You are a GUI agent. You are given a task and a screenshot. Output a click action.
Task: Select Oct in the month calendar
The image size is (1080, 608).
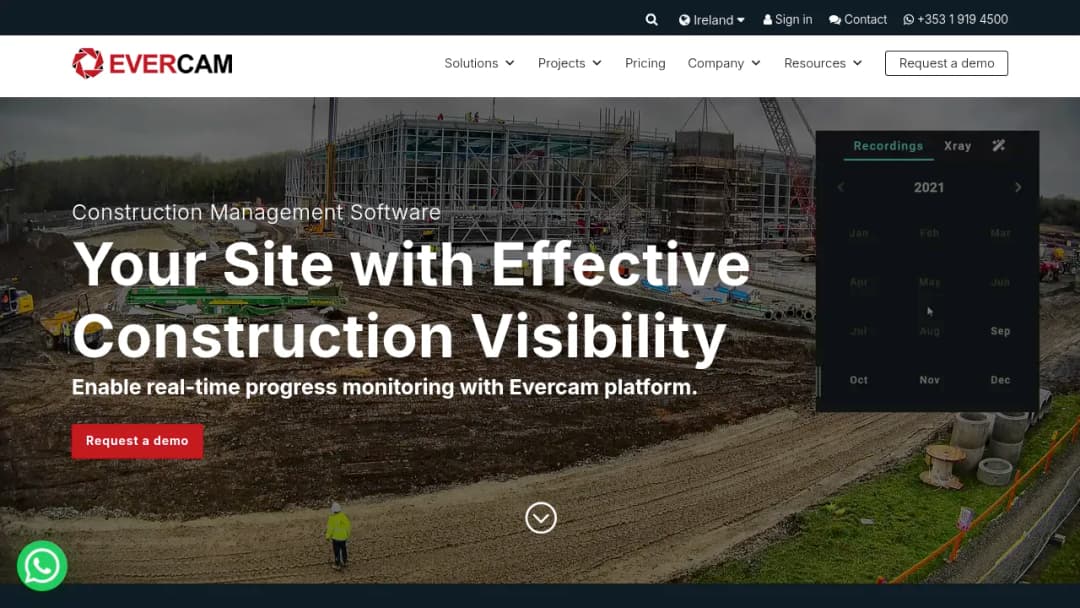(x=859, y=380)
